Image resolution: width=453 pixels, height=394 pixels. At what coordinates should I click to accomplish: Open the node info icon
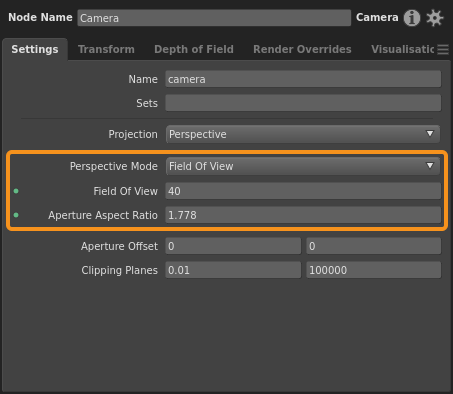(412, 18)
